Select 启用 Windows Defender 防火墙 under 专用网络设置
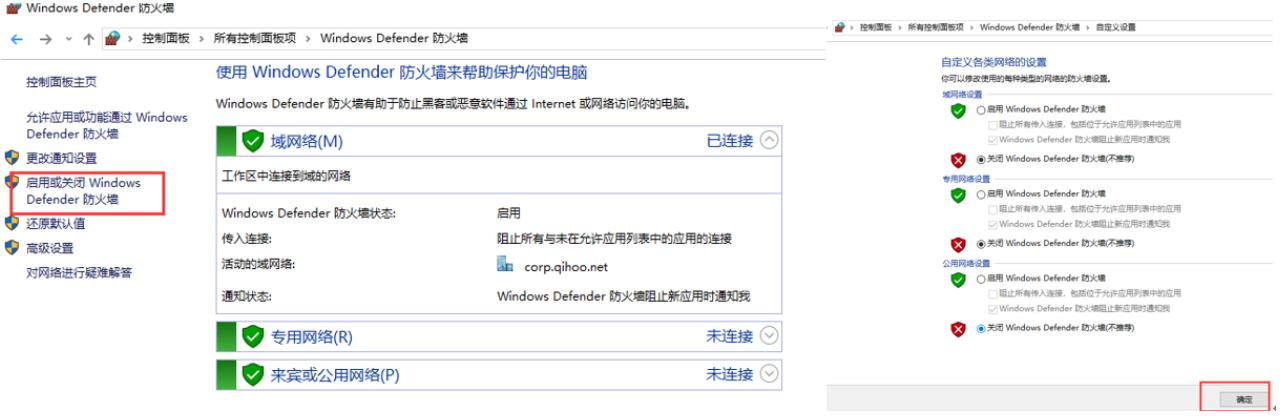This screenshot has width=1285, height=419. [981, 194]
